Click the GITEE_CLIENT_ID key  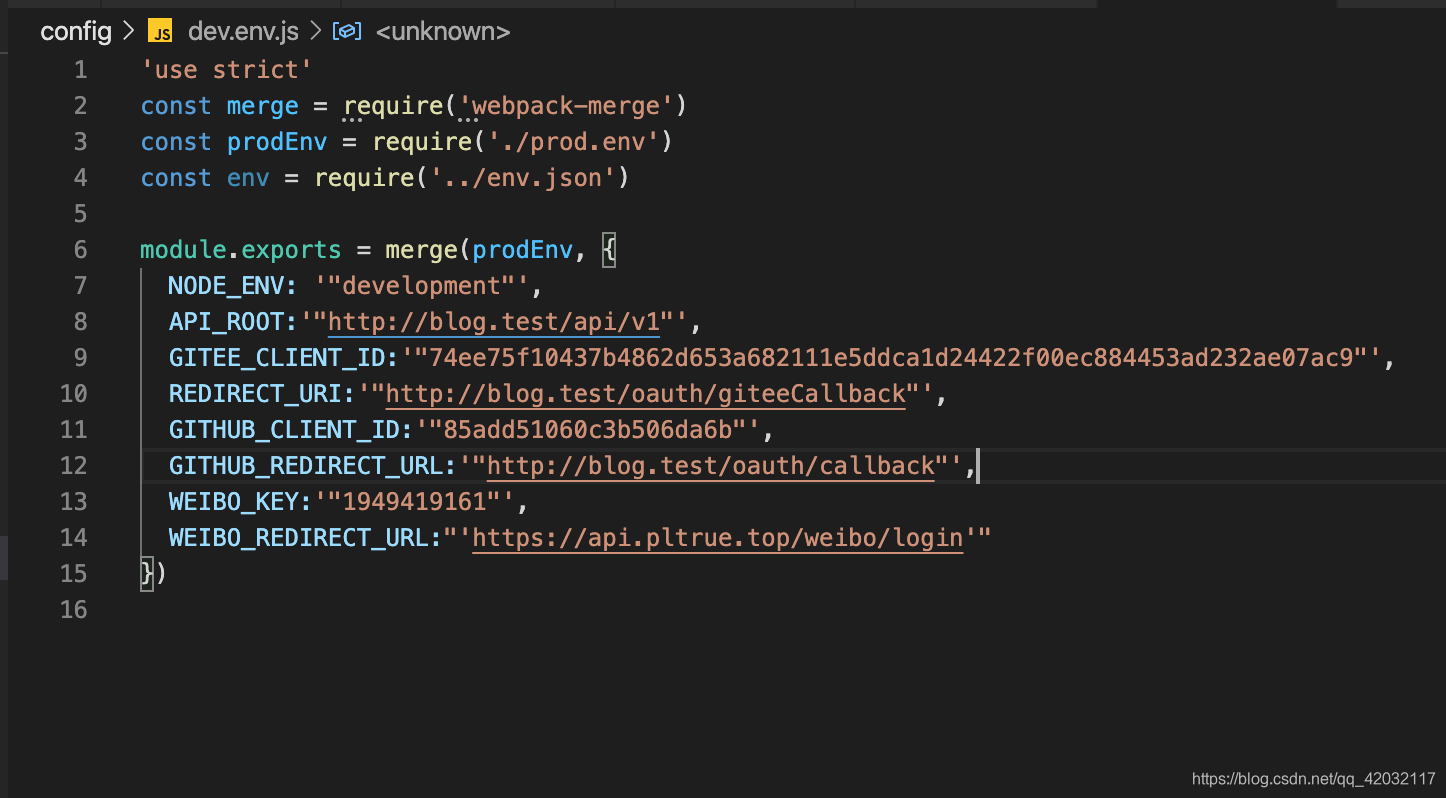[x=277, y=358]
